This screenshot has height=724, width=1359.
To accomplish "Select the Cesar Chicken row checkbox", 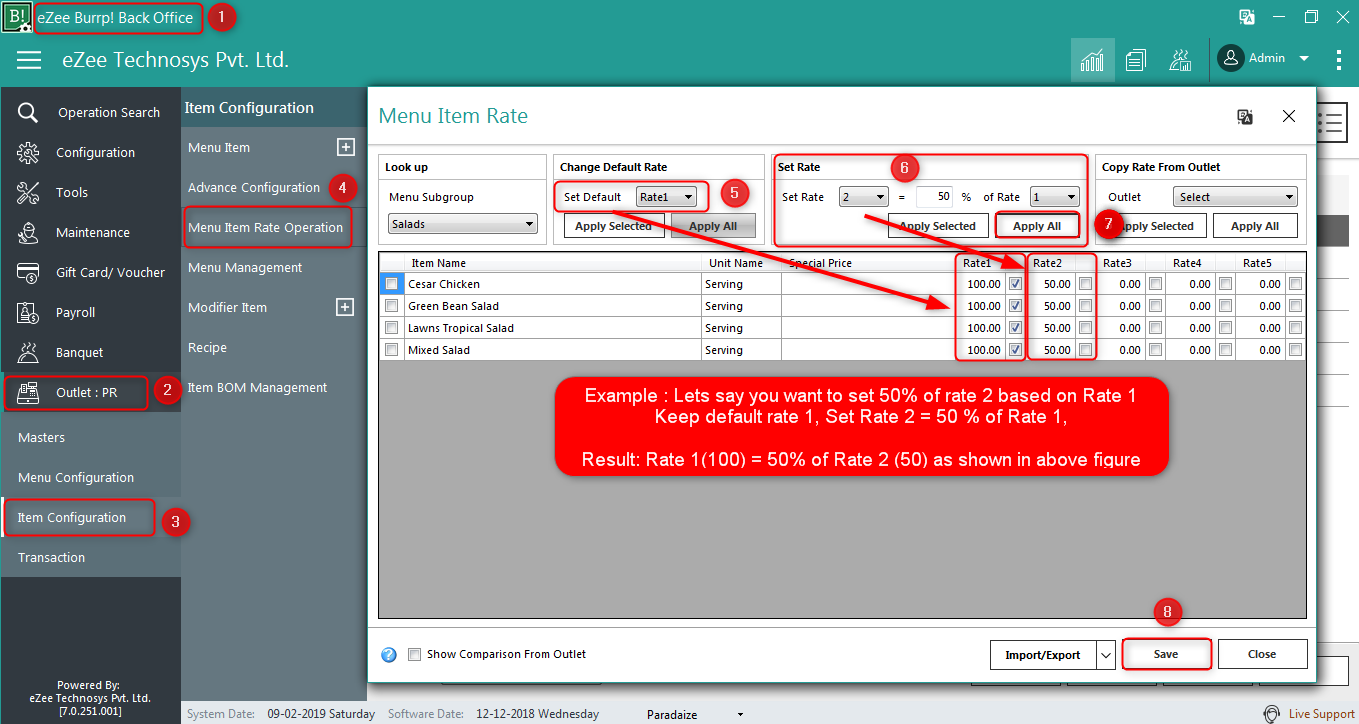I will click(391, 284).
